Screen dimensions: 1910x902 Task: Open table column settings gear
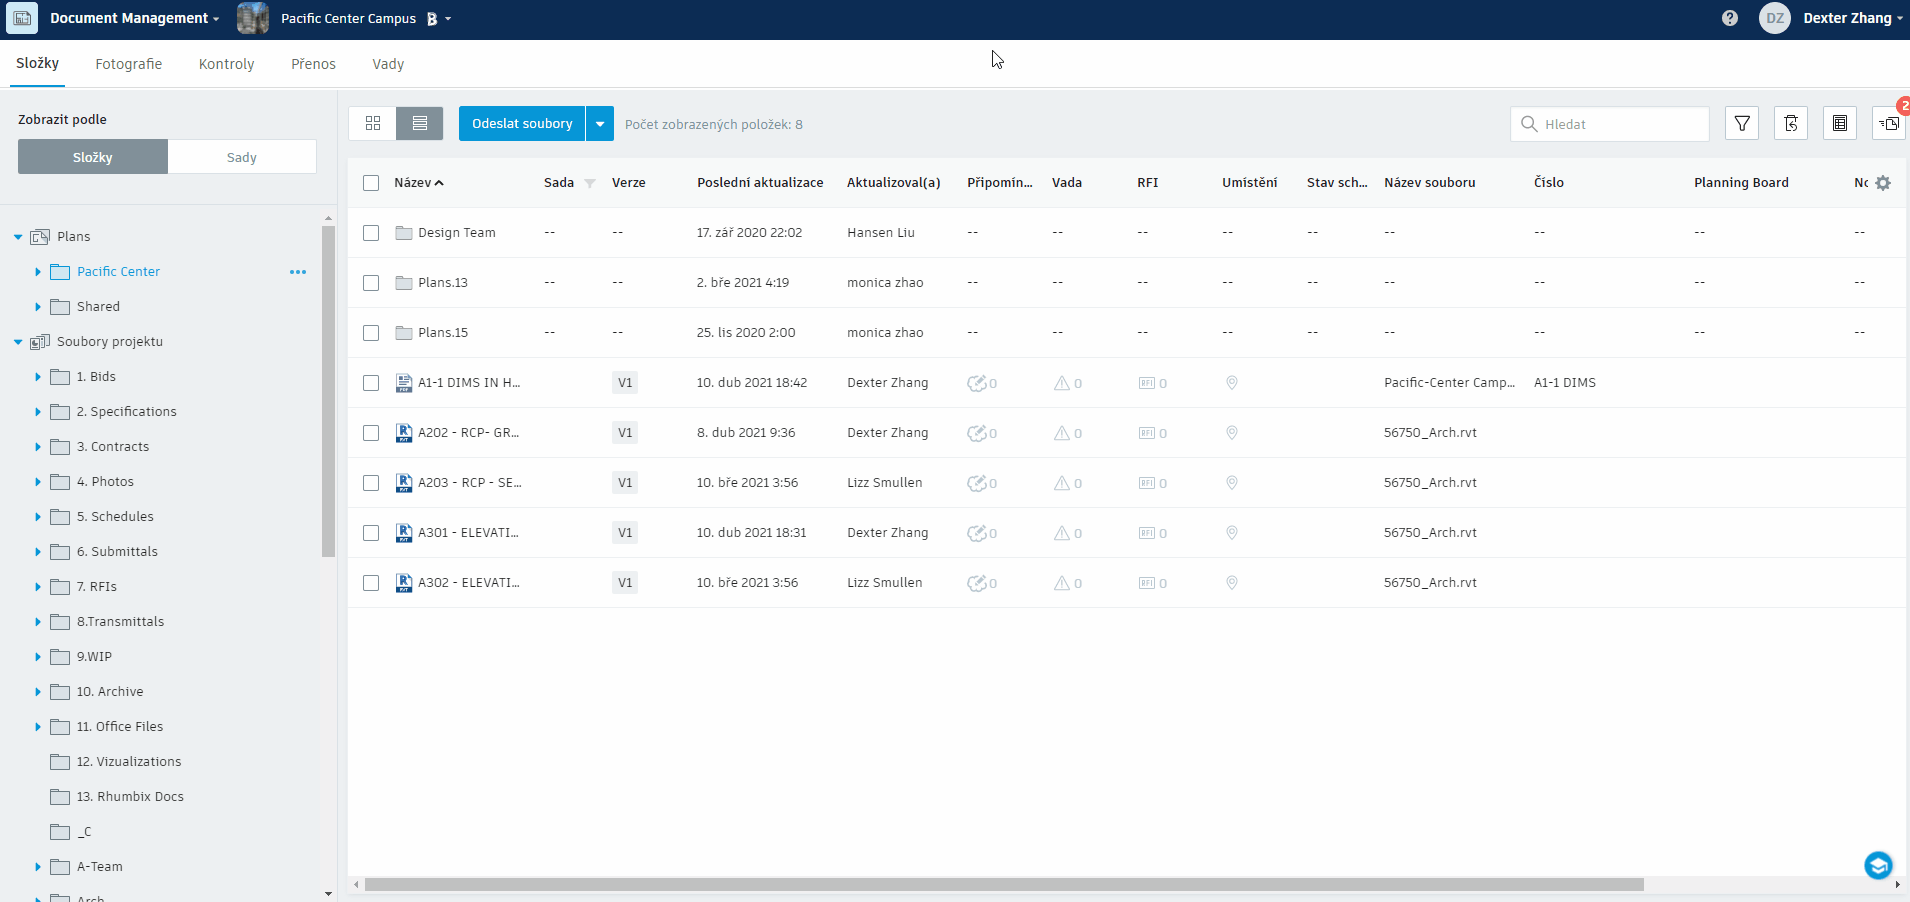1883,183
